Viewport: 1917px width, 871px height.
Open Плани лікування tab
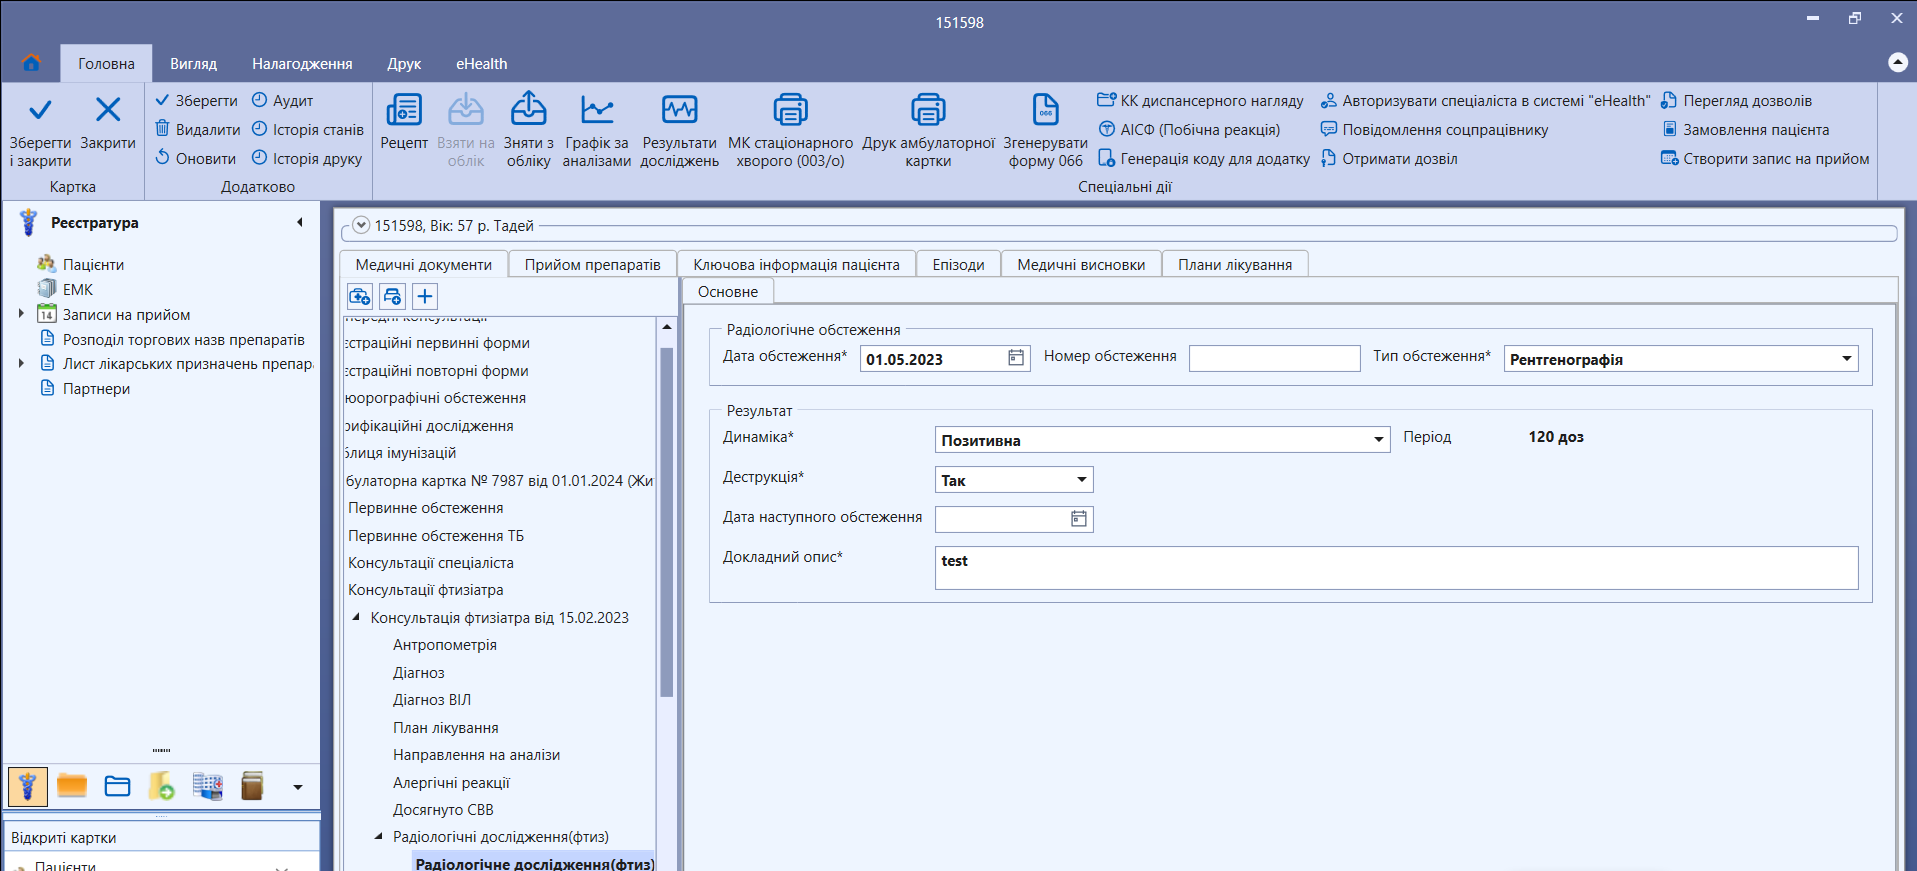click(x=1235, y=264)
